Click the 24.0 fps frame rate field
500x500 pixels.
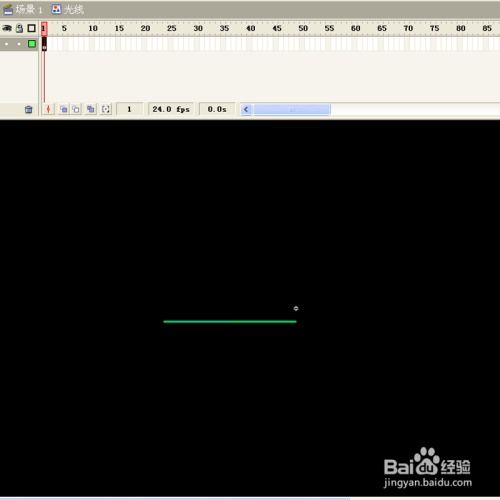[171, 109]
